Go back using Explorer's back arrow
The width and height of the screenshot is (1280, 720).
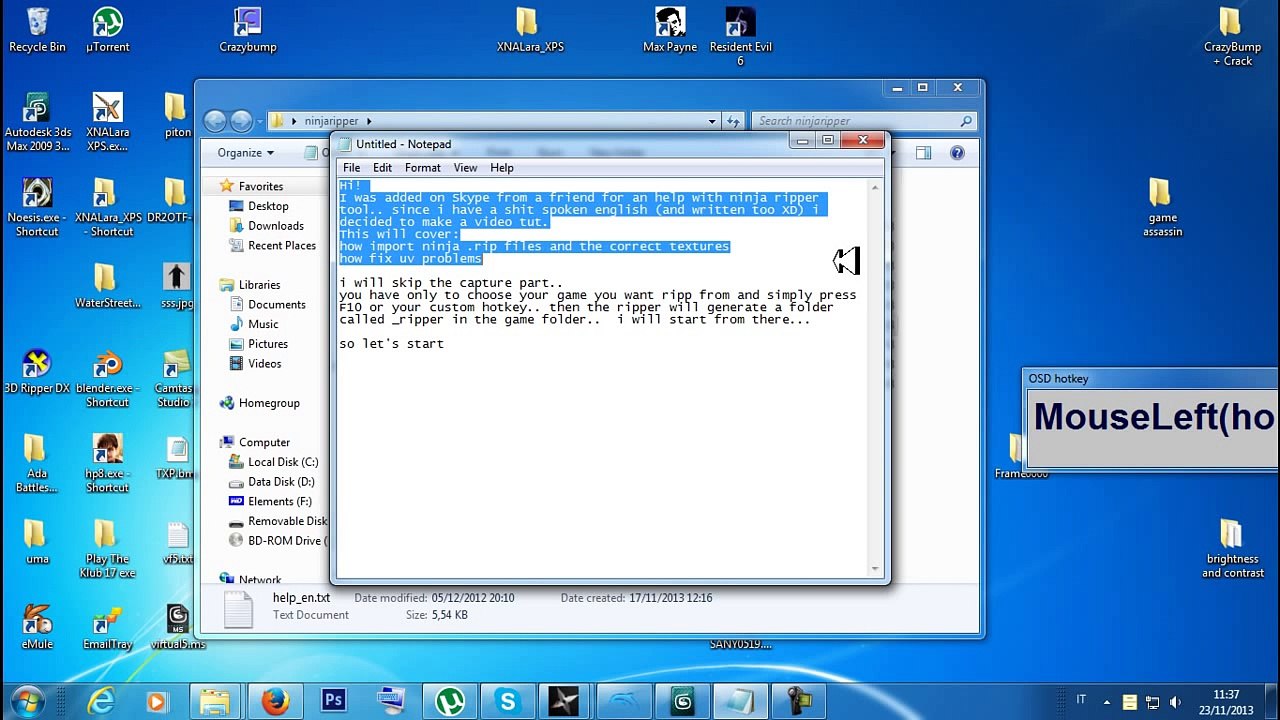click(215, 121)
